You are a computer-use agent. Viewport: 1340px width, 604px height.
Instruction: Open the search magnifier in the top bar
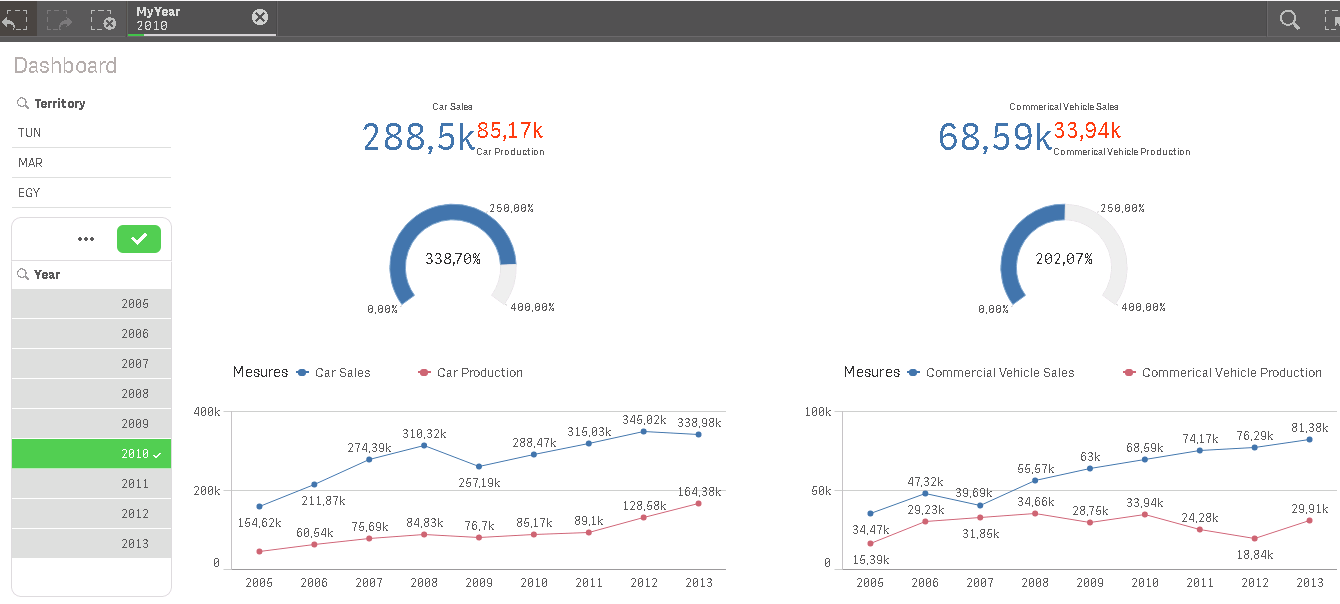click(1290, 19)
